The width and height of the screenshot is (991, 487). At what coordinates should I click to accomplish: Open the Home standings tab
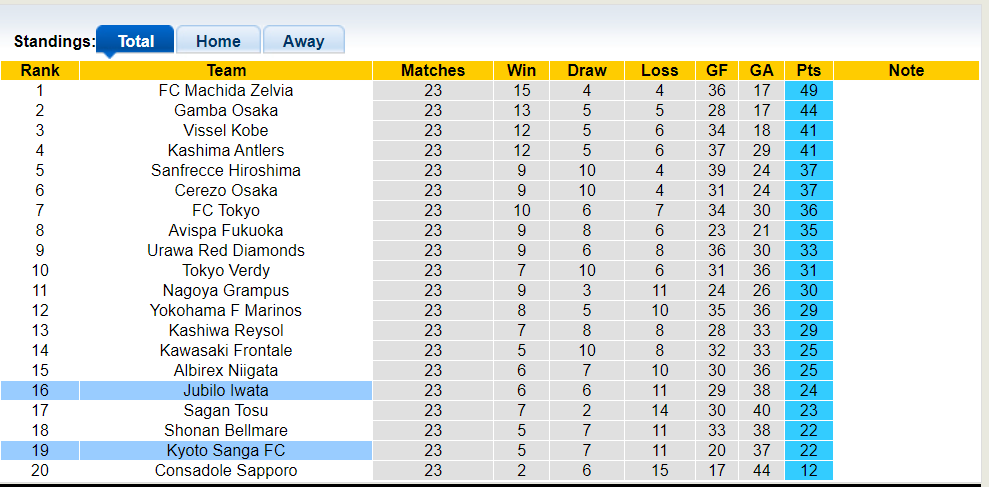(x=218, y=41)
